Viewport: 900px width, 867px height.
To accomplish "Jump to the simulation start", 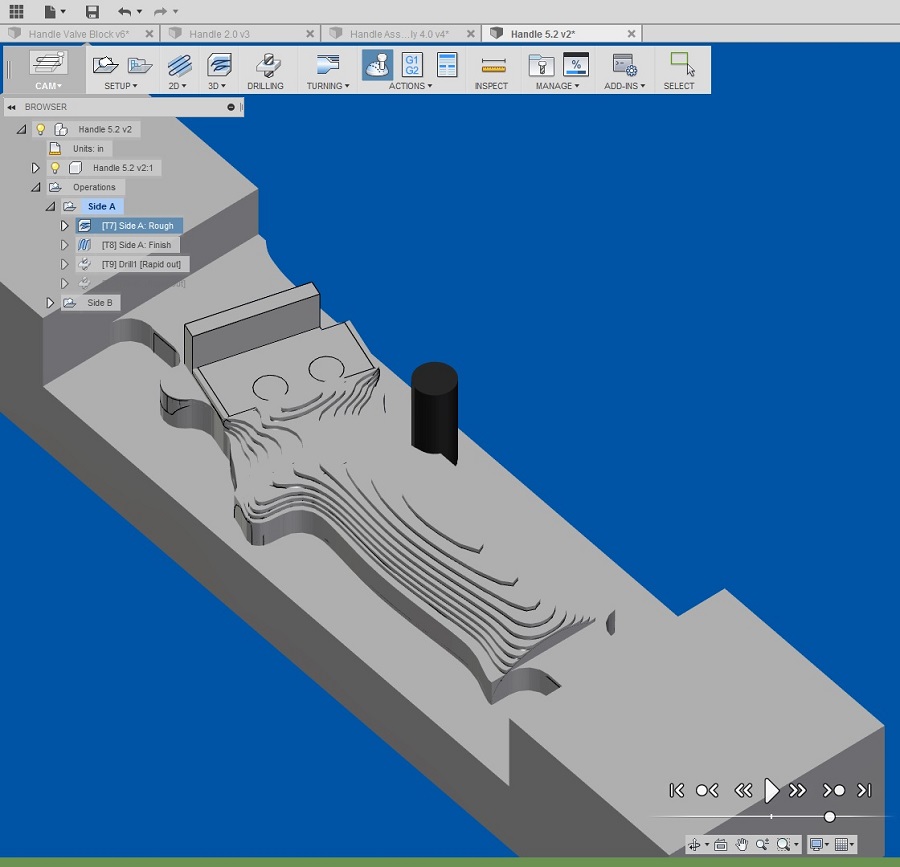I will pos(677,790).
